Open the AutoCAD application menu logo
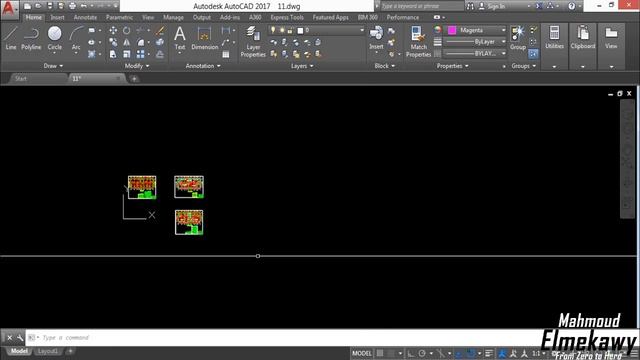The width and height of the screenshot is (640, 360). (x=9, y=9)
